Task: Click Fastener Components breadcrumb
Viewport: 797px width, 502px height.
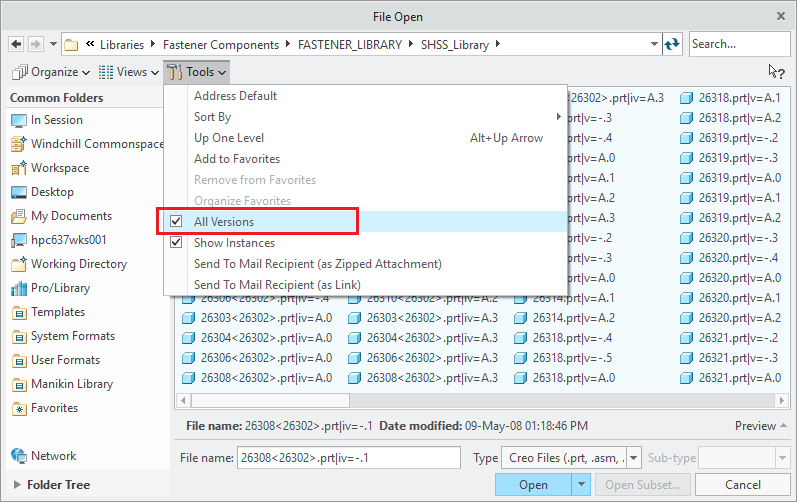Action: tap(221, 45)
